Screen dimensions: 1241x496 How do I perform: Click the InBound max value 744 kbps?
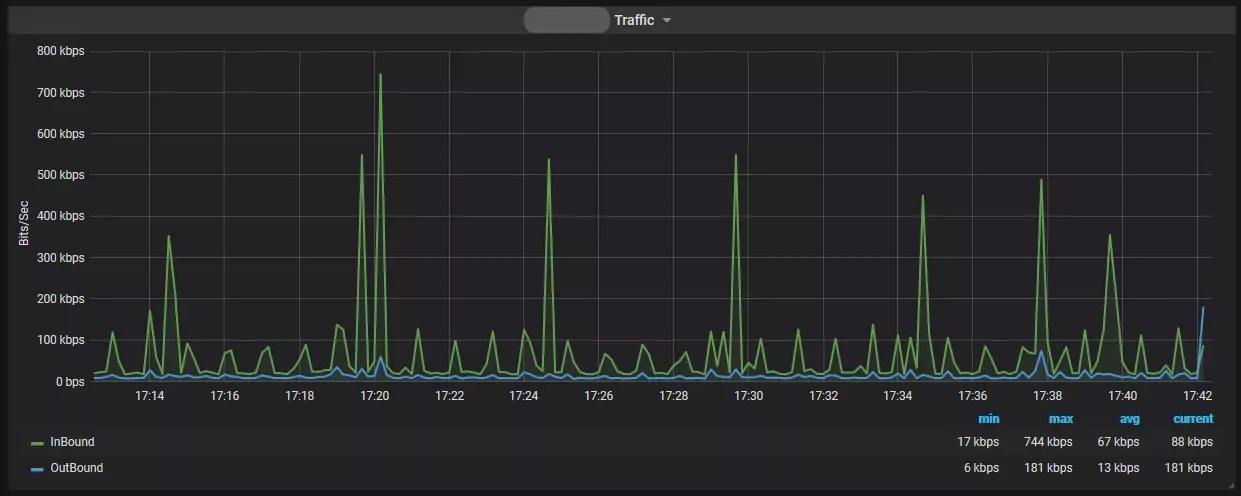(1048, 442)
